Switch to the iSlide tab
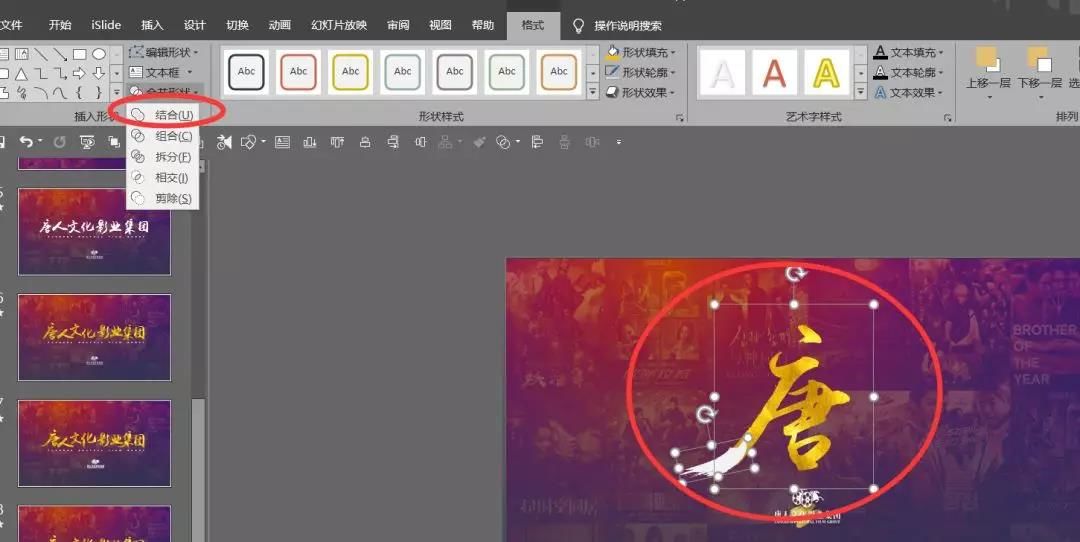The width and height of the screenshot is (1080, 542). 106,25
